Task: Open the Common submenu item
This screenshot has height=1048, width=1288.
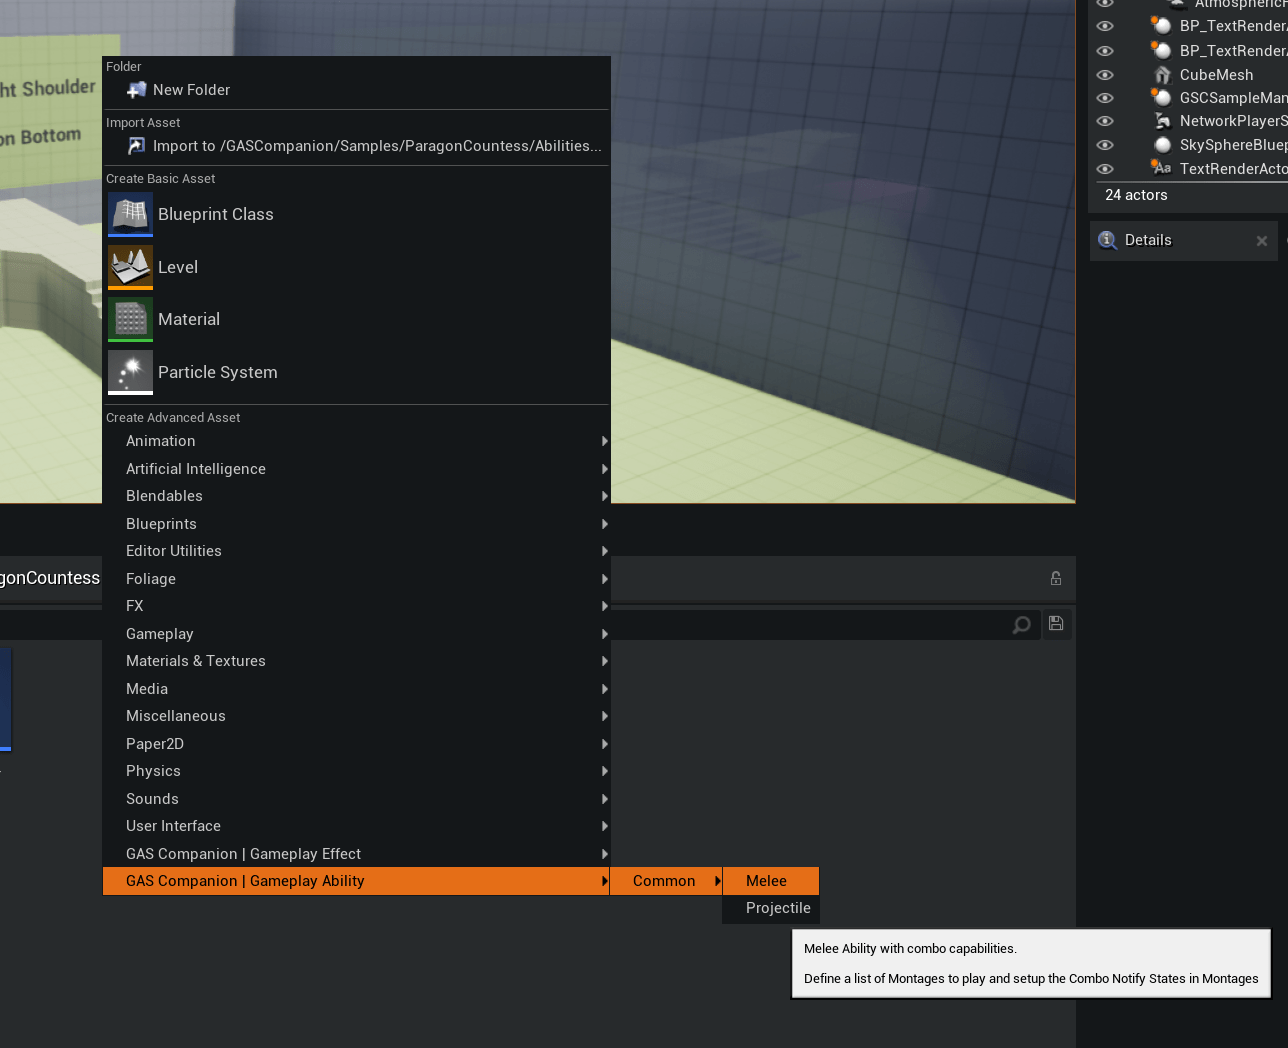Action: point(666,881)
